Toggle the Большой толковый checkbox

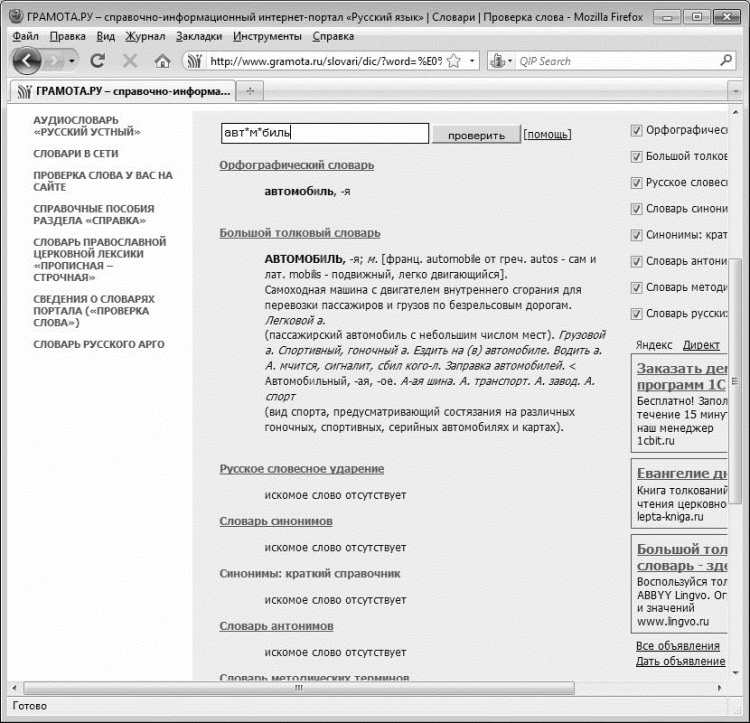pos(636,157)
